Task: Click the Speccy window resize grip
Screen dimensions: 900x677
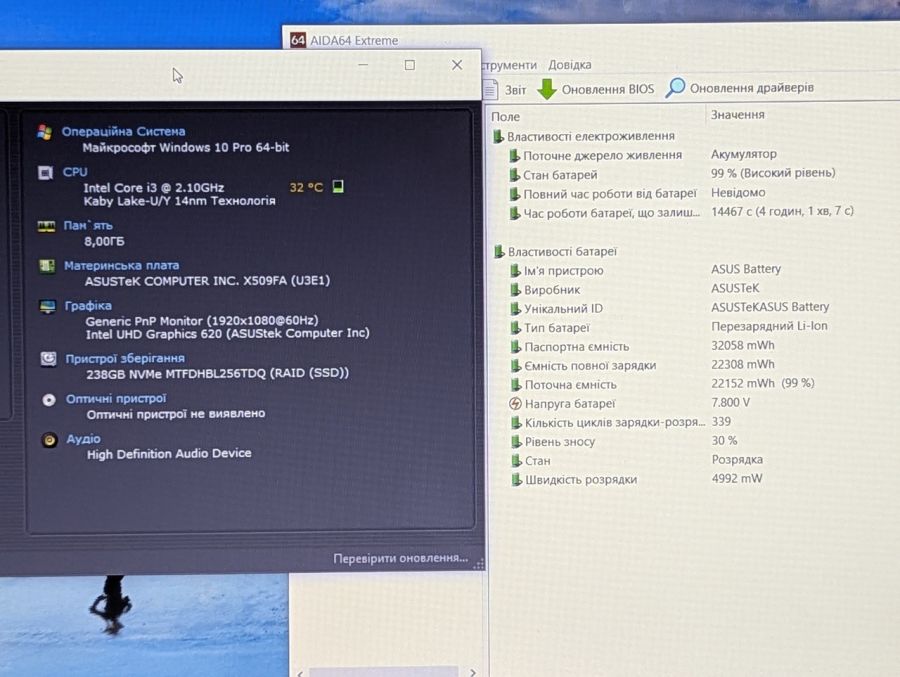Action: [x=479, y=564]
